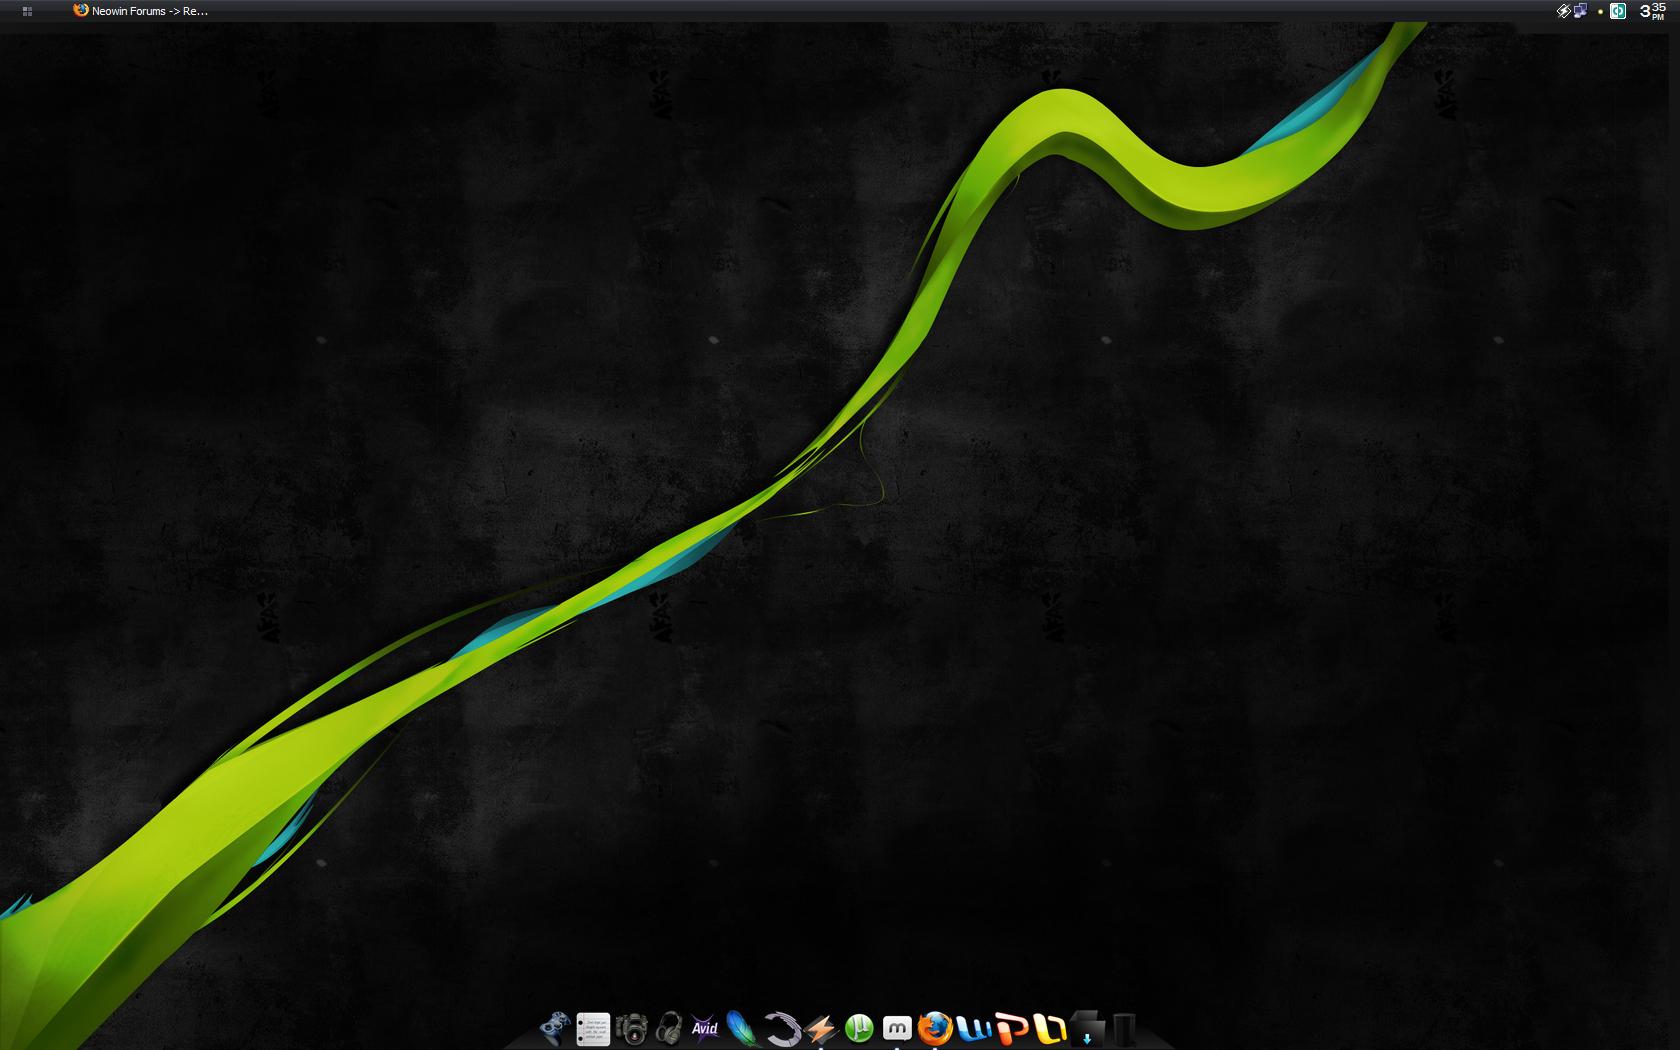
Task: Open Microsoft Word from dock
Action: pyautogui.click(x=973, y=1028)
